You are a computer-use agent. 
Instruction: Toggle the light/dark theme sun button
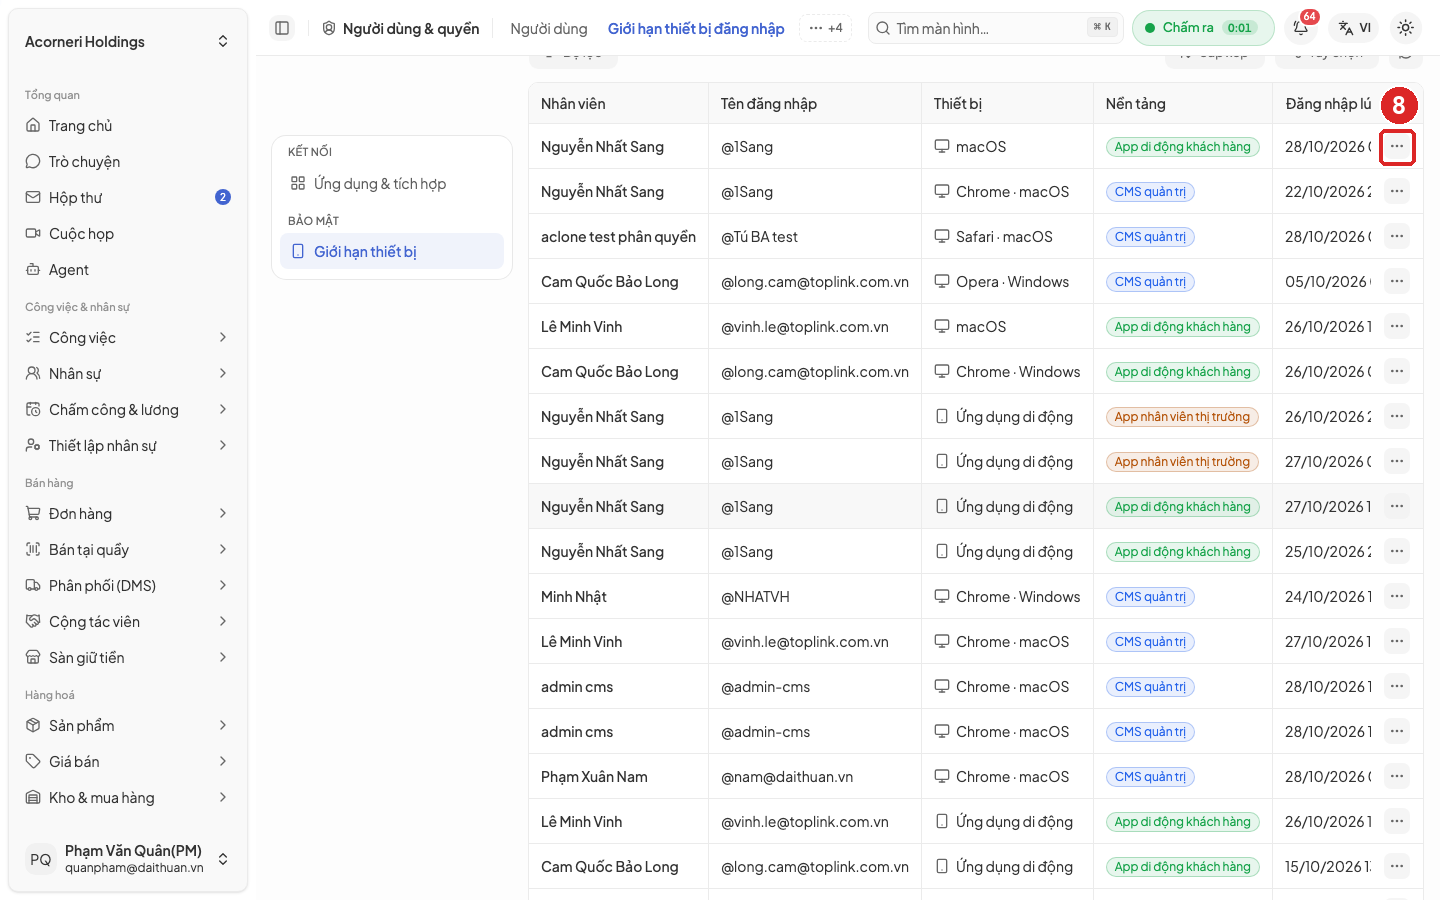(1405, 28)
